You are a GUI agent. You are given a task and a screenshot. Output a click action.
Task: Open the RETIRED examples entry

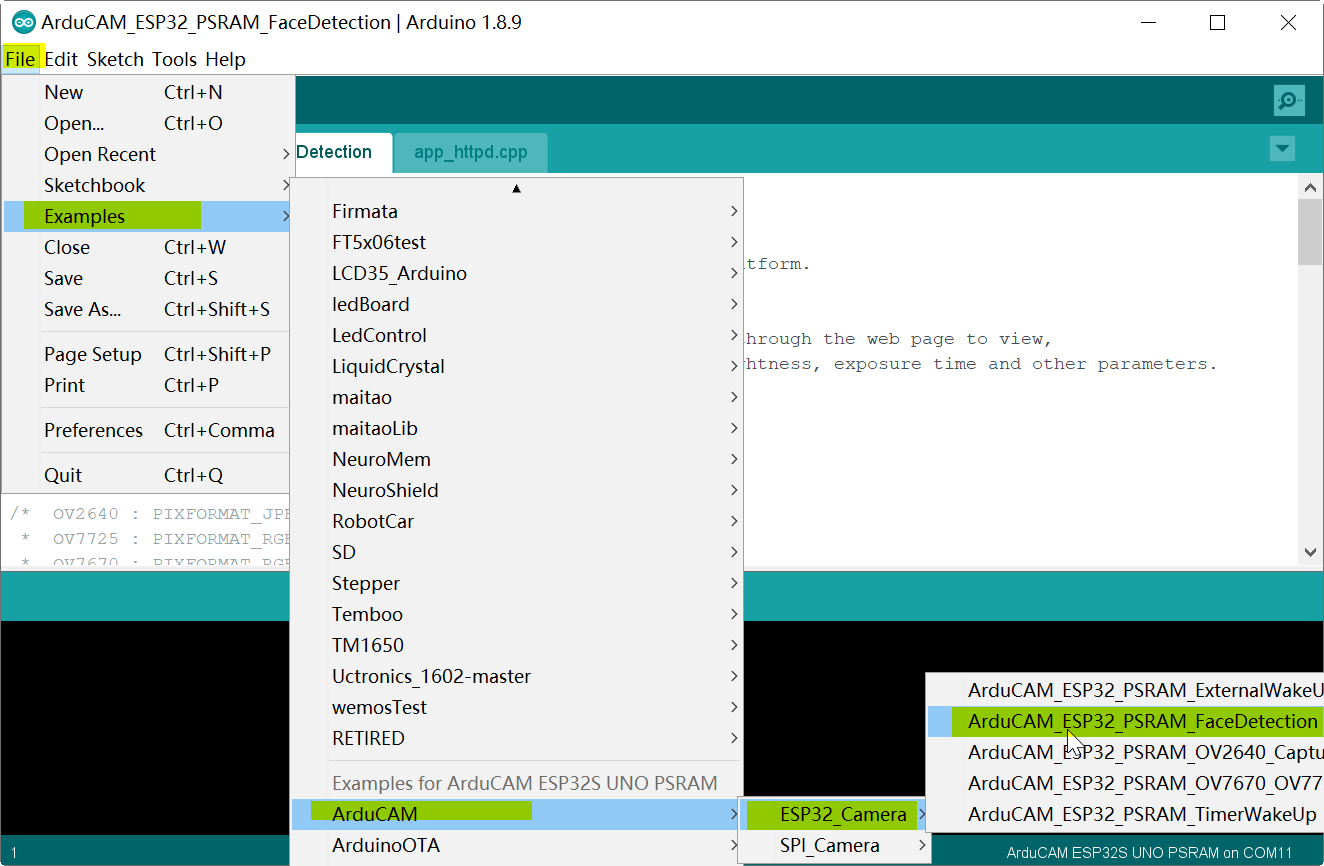[x=517, y=738]
